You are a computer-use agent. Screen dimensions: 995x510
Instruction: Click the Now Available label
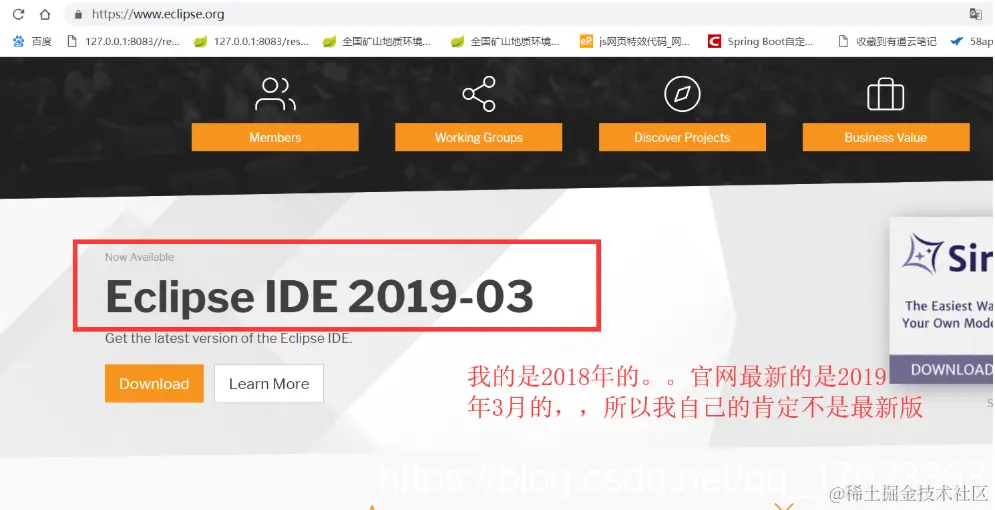[x=140, y=257]
